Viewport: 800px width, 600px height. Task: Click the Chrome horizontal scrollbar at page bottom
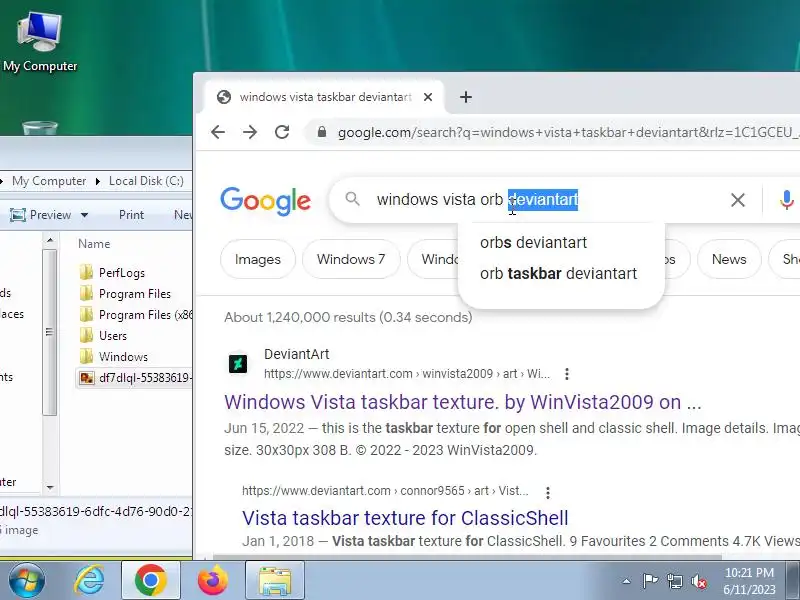[467, 558]
